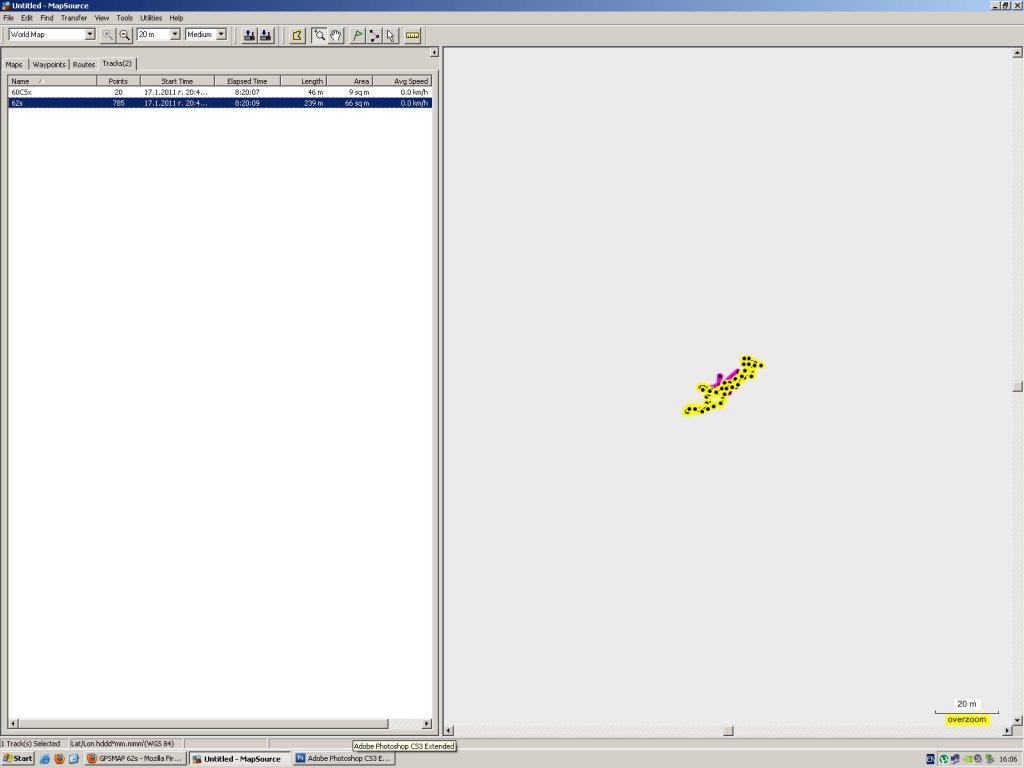Click the map vertical scroll thumb

pyautogui.click(x=1017, y=387)
